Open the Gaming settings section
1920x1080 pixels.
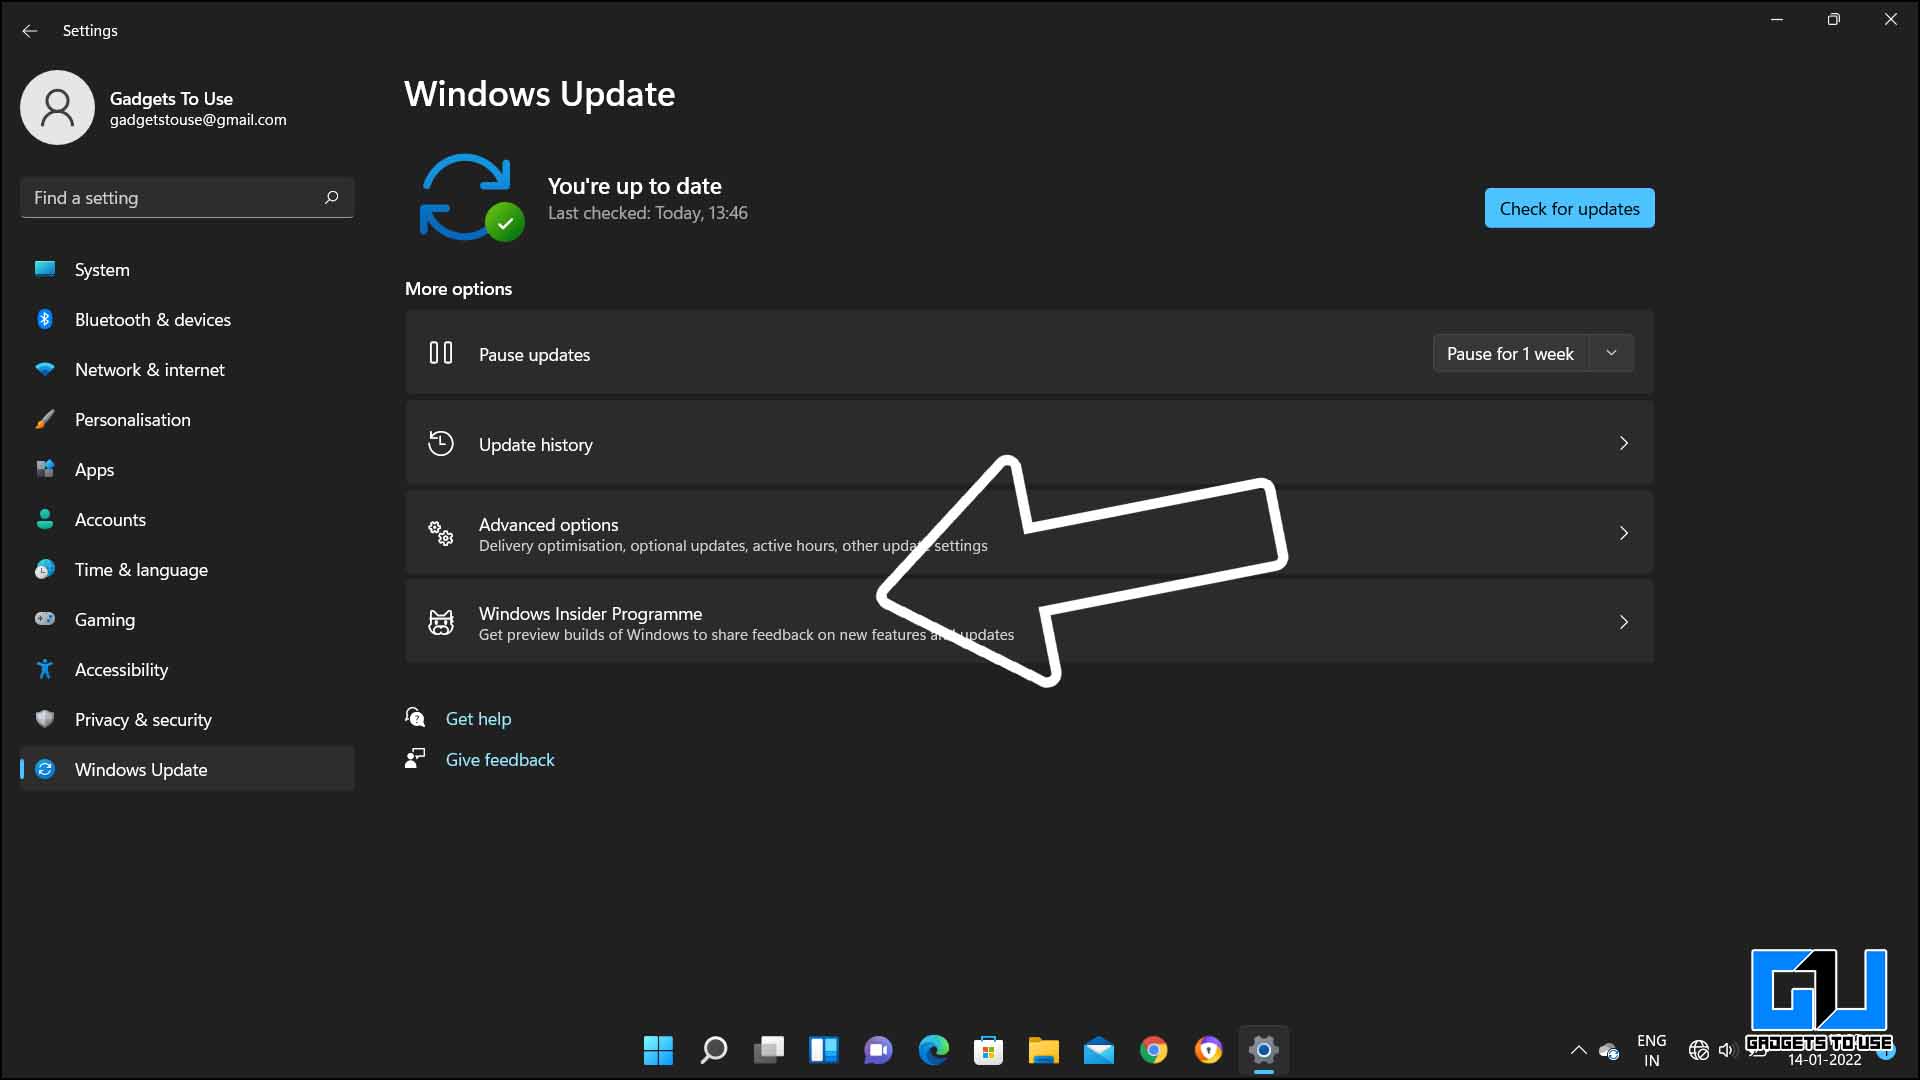(x=105, y=619)
